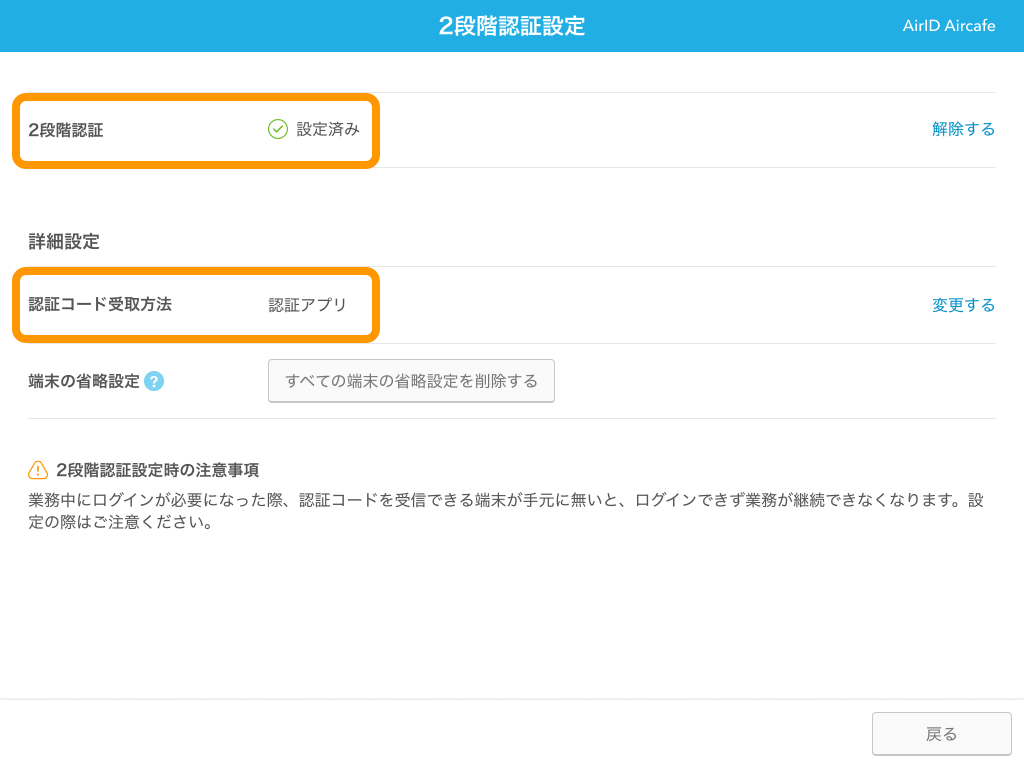
Task: Click the highlighted box around 2段階認証
Action: pyautogui.click(x=195, y=130)
